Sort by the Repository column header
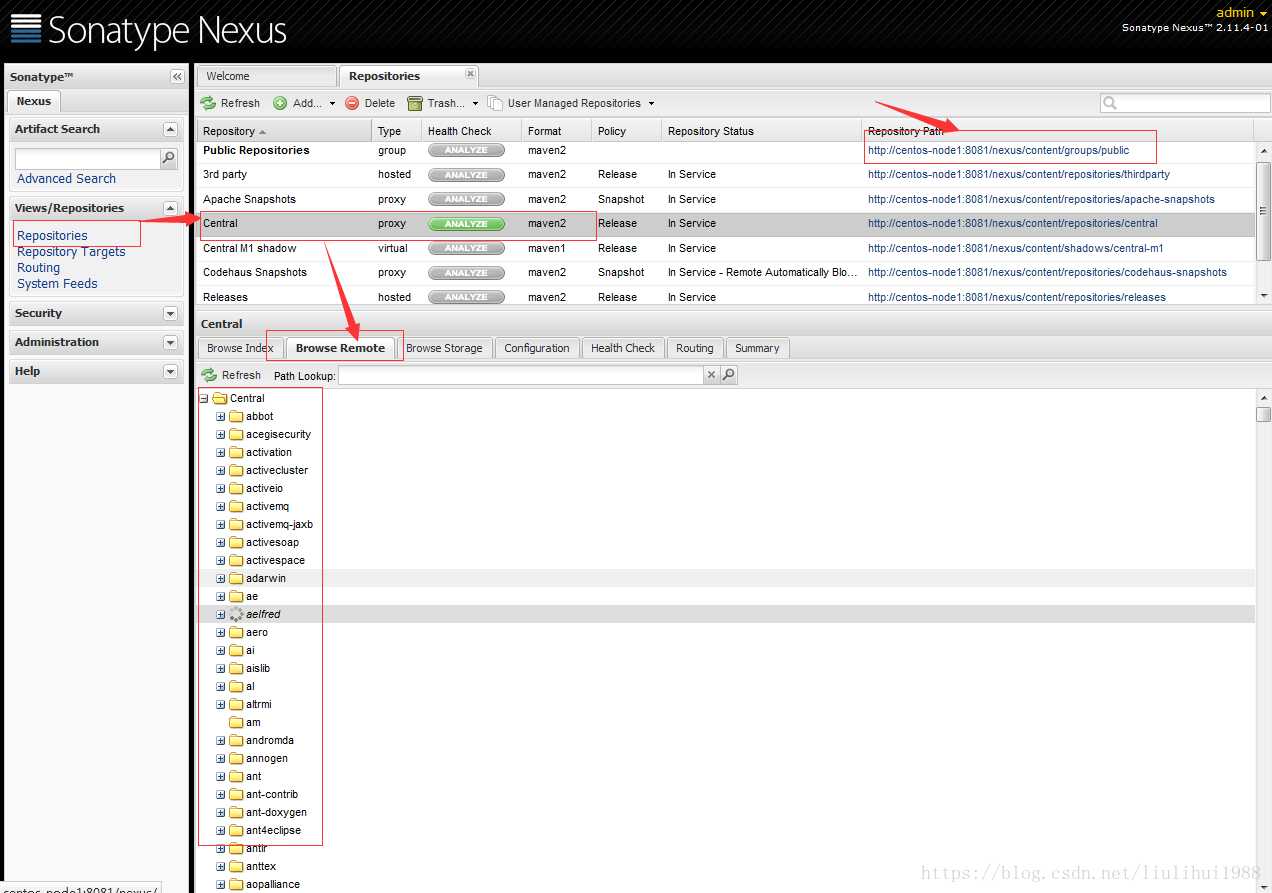This screenshot has height=893, width=1272. pyautogui.click(x=284, y=131)
